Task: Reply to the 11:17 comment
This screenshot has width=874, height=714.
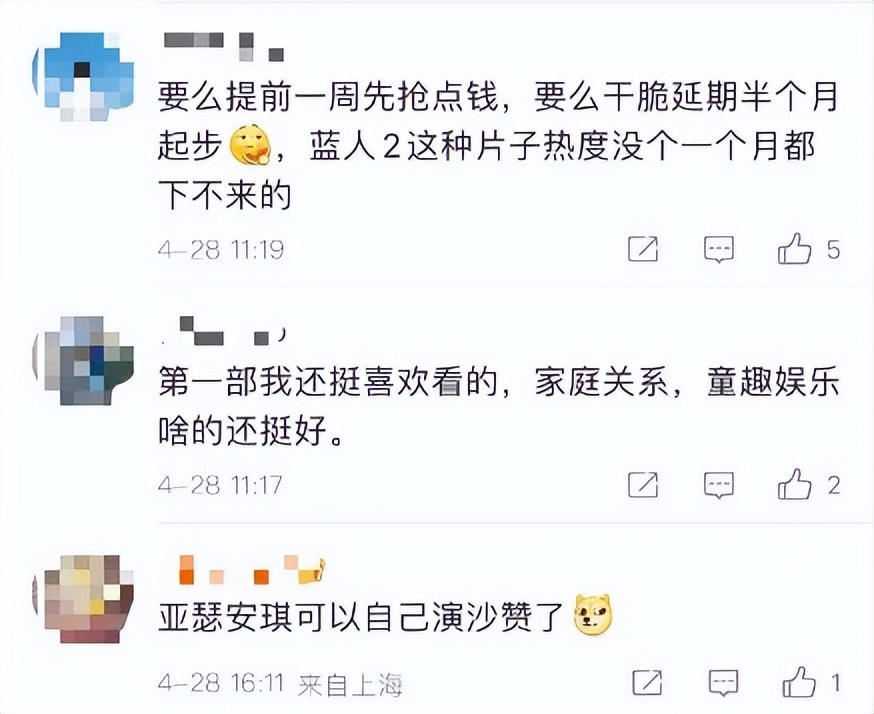Action: tap(718, 485)
